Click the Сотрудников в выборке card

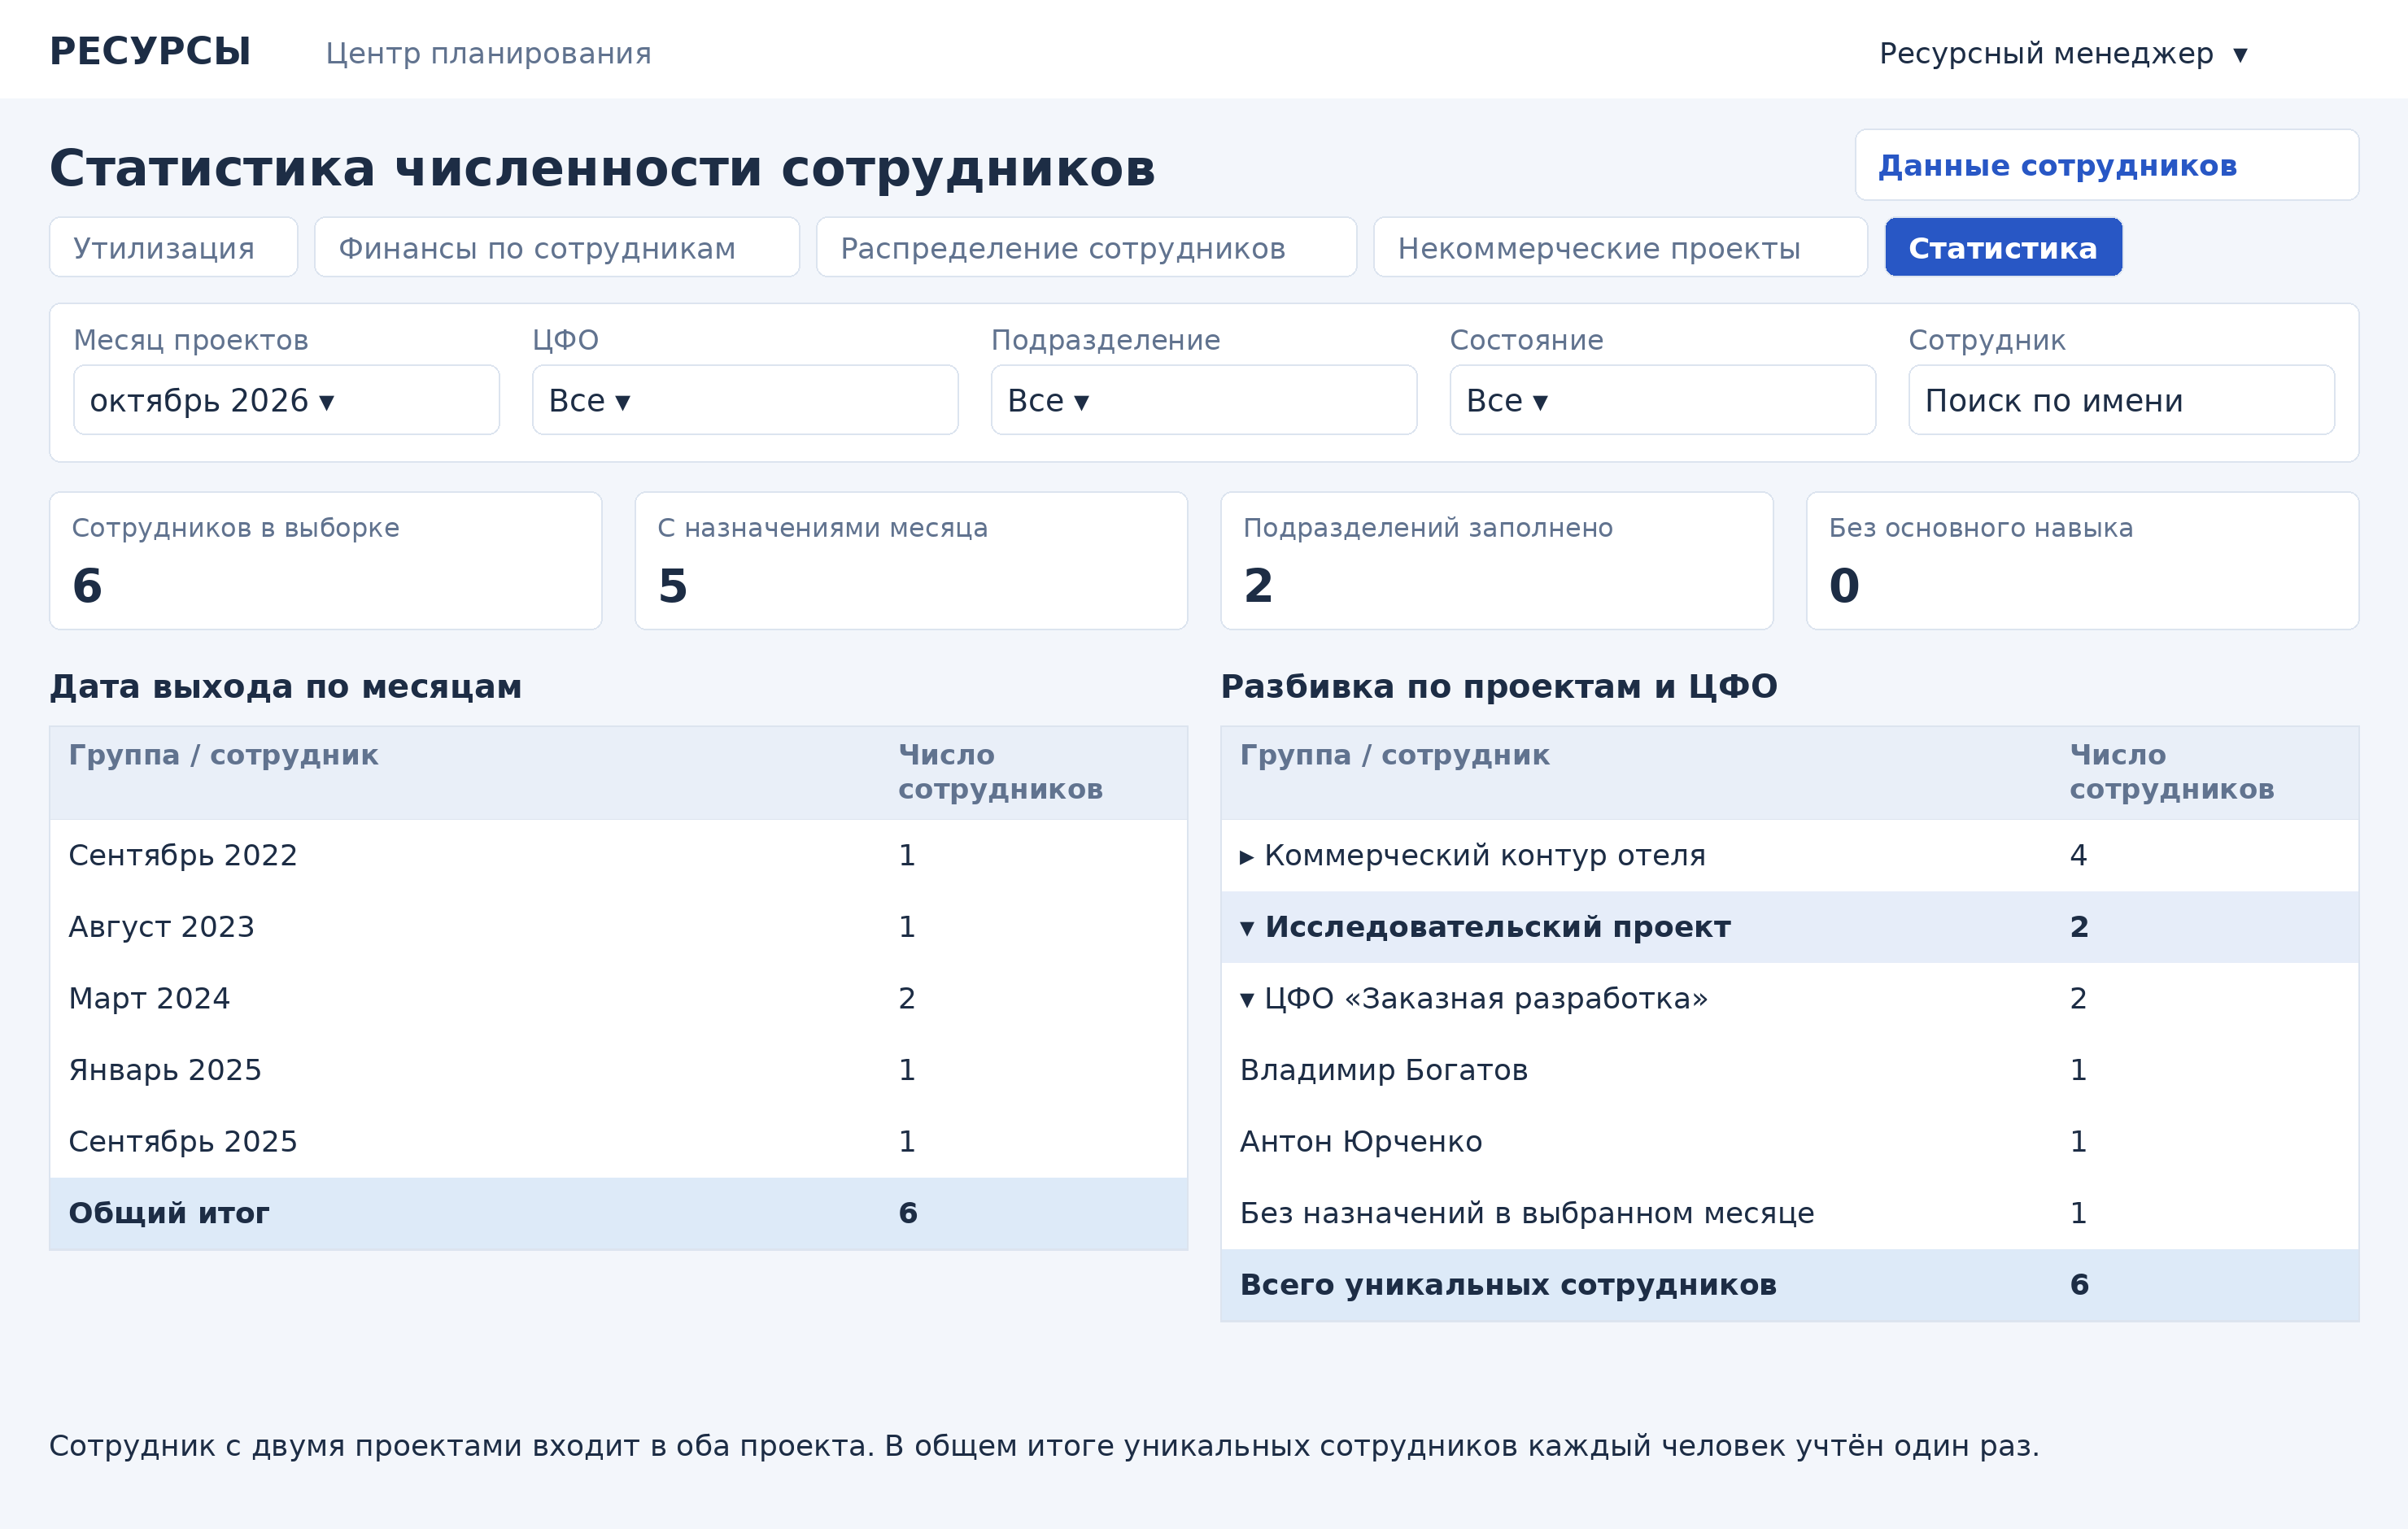325,561
